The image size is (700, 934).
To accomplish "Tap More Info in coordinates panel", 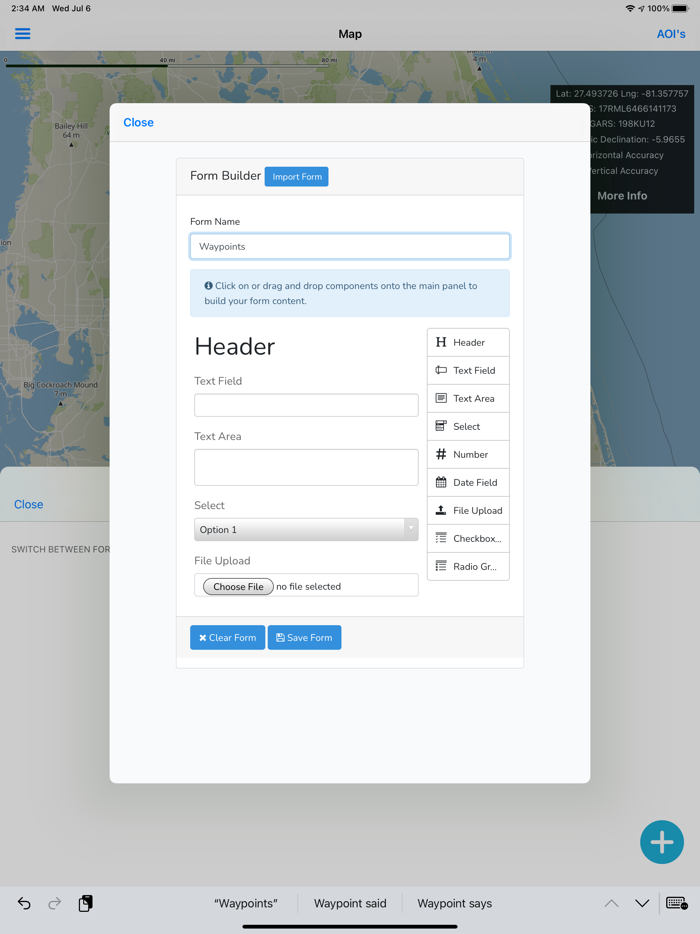I will coord(622,196).
